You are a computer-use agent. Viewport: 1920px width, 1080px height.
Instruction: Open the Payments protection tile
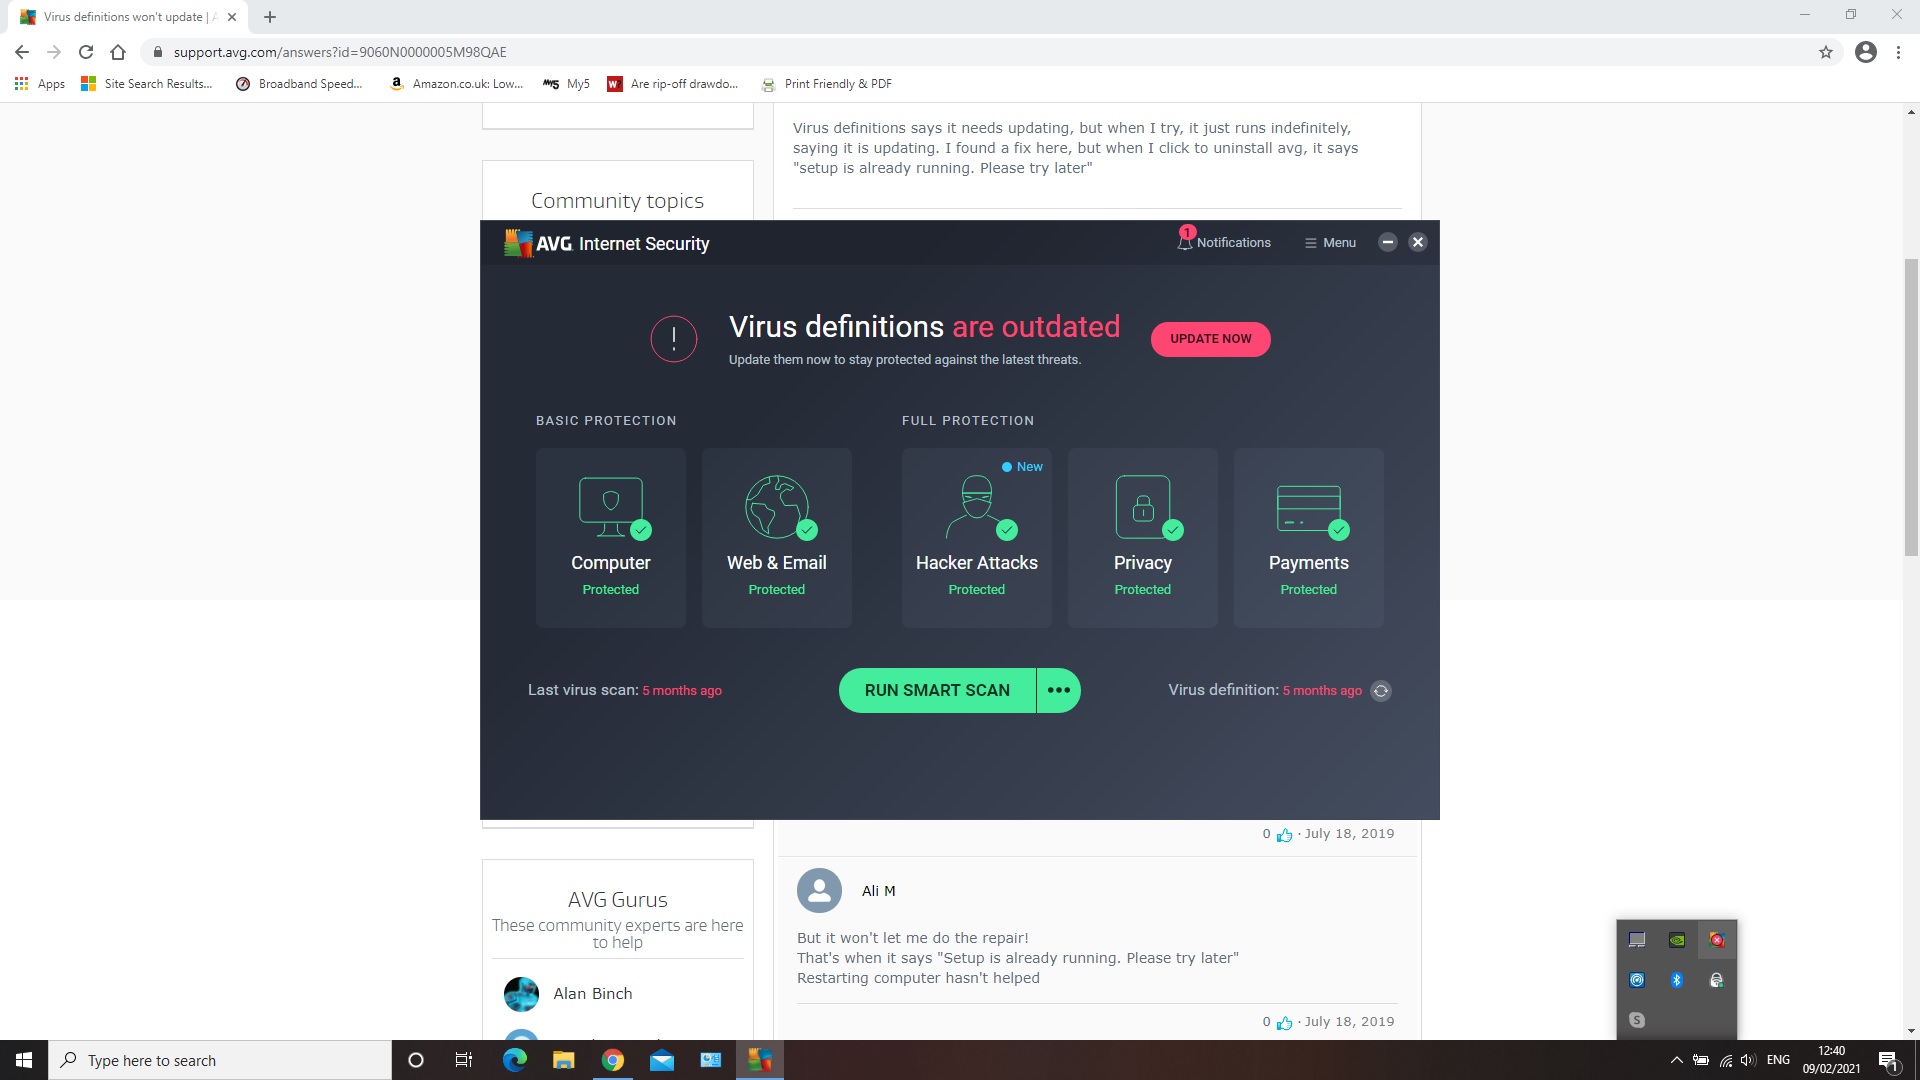(x=1308, y=538)
